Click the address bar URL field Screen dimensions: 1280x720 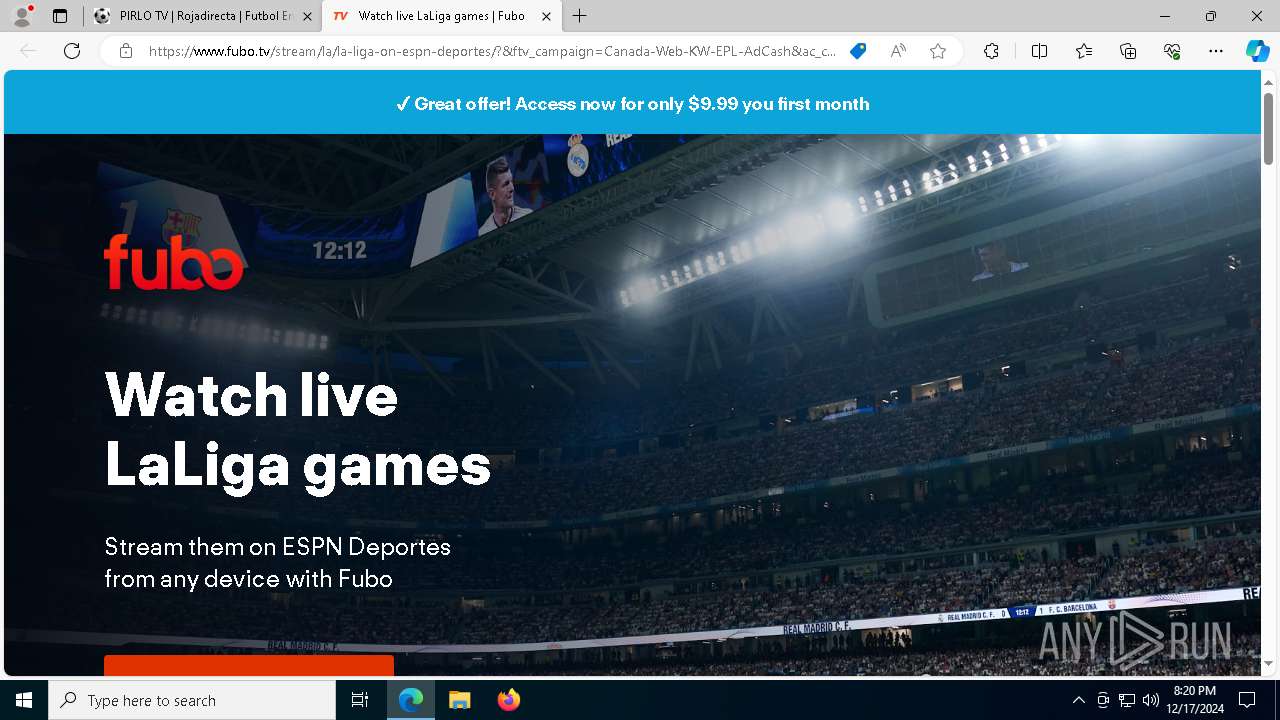pos(492,51)
